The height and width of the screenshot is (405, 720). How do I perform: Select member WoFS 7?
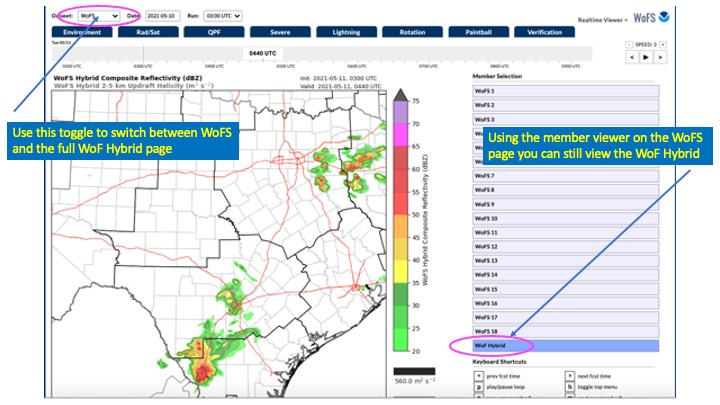(x=566, y=176)
